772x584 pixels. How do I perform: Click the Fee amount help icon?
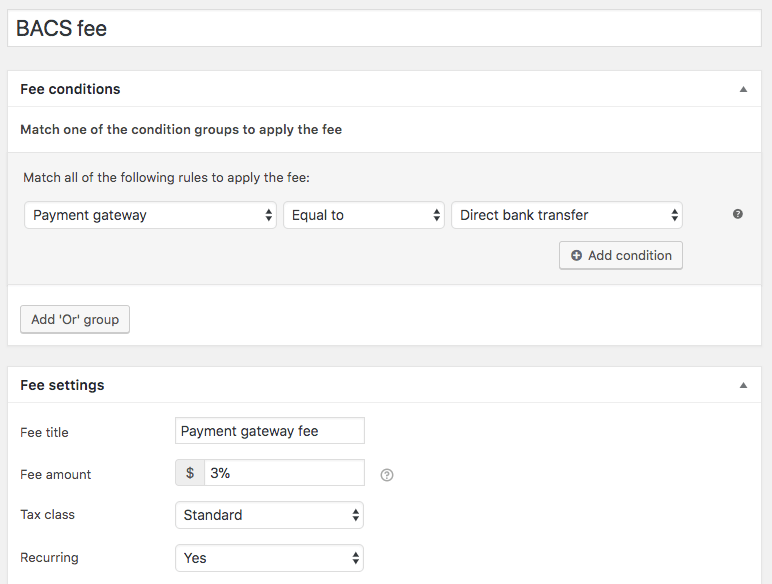(x=387, y=475)
